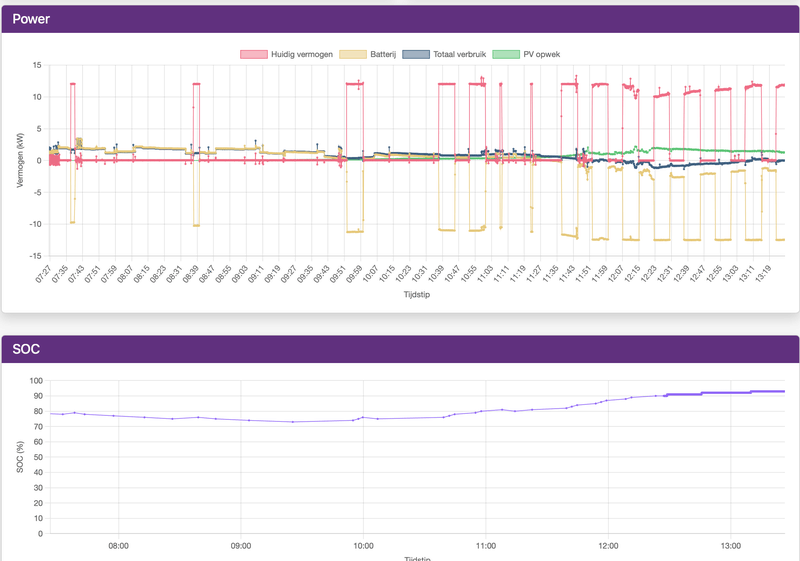
Task: Toggle the Huidig vermogen legend swatch
Action: (254, 55)
